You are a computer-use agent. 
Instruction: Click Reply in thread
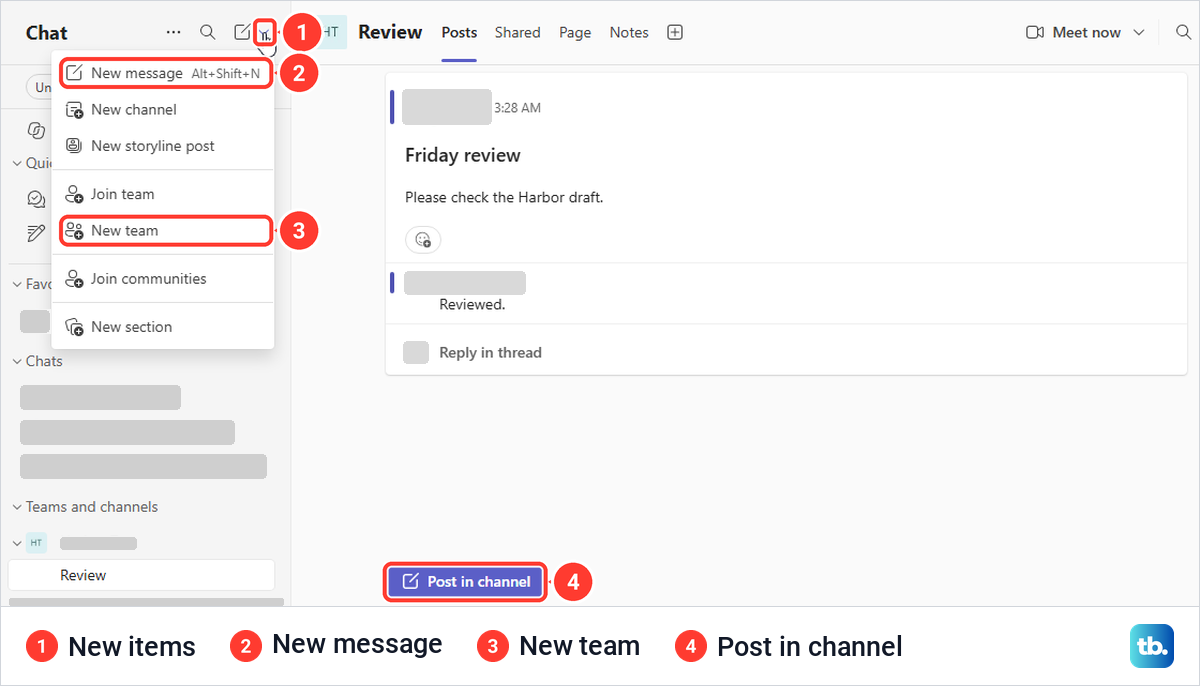490,352
